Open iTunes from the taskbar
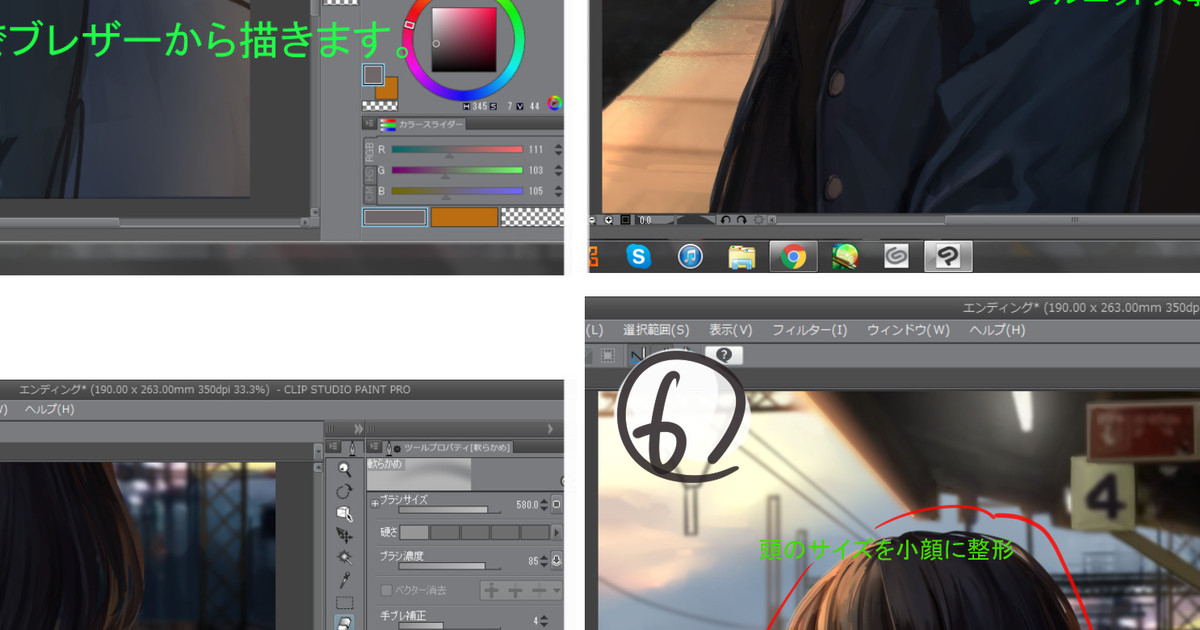Image resolution: width=1200 pixels, height=630 pixels. pos(690,257)
